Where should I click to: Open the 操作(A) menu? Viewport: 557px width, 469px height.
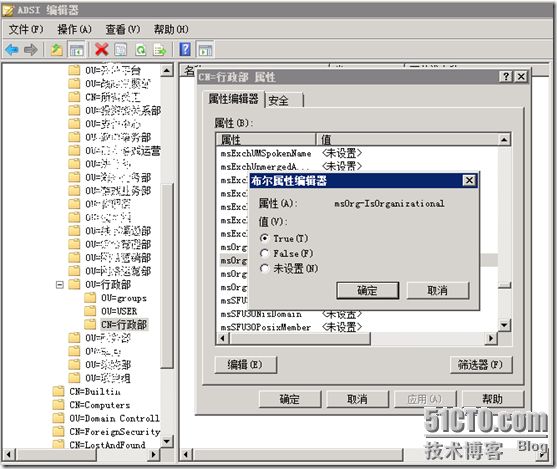(75, 29)
